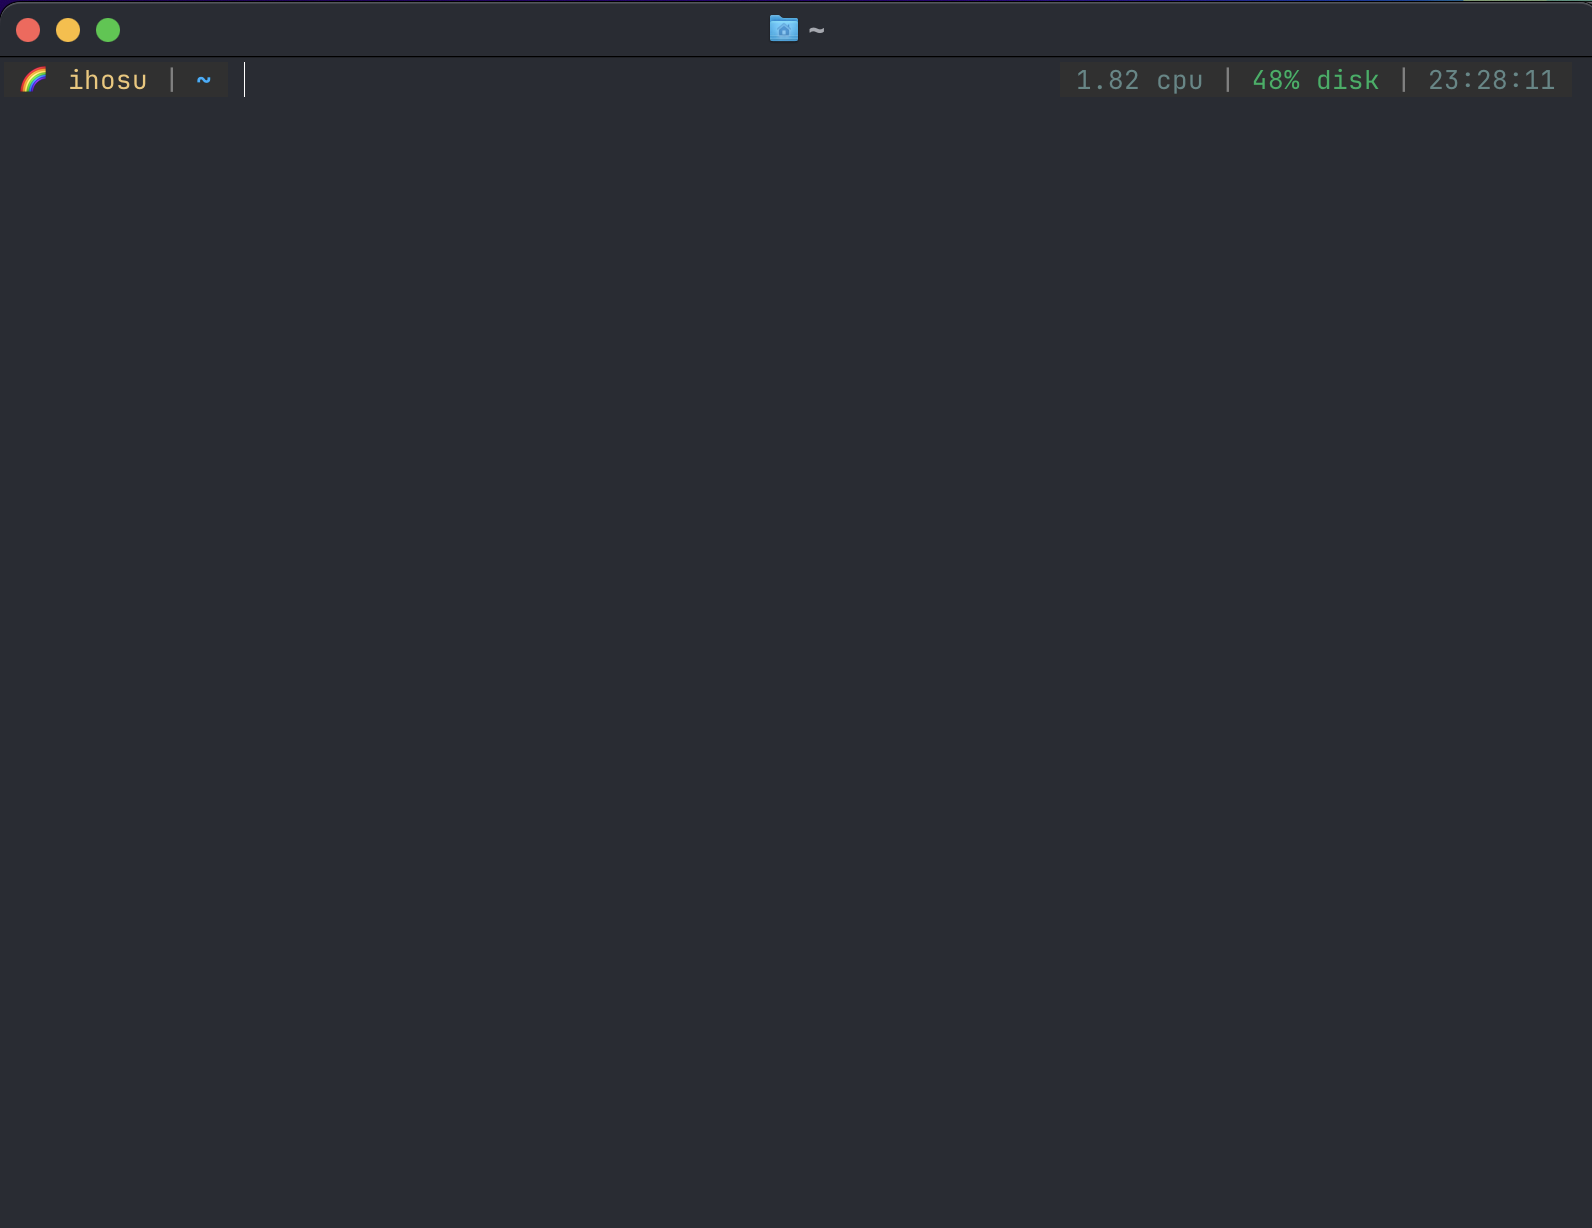Close the terminal window with red button

(28, 30)
